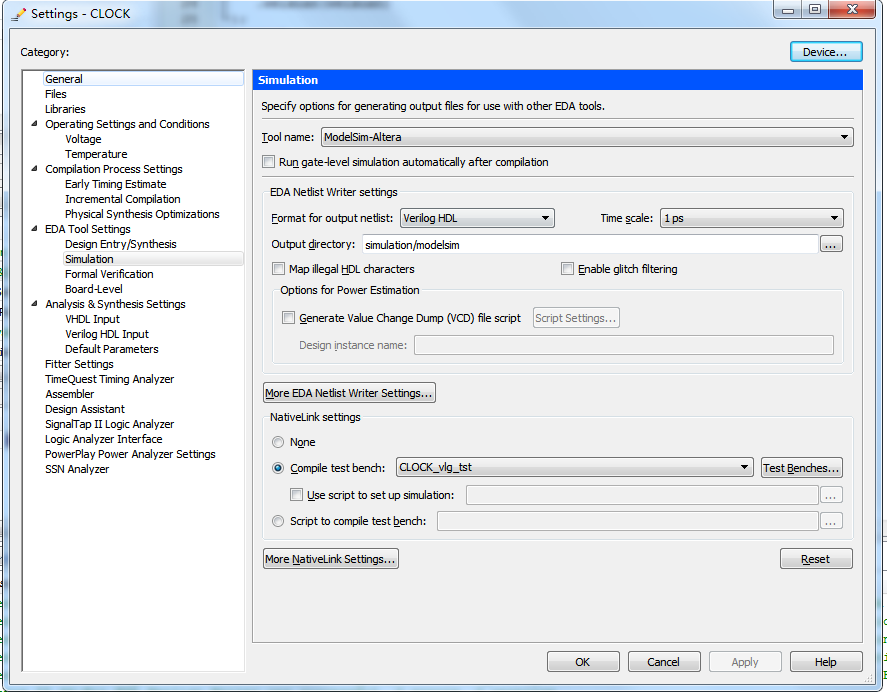Click the Output directory text field
Viewport: 887px width, 692px height.
point(590,244)
